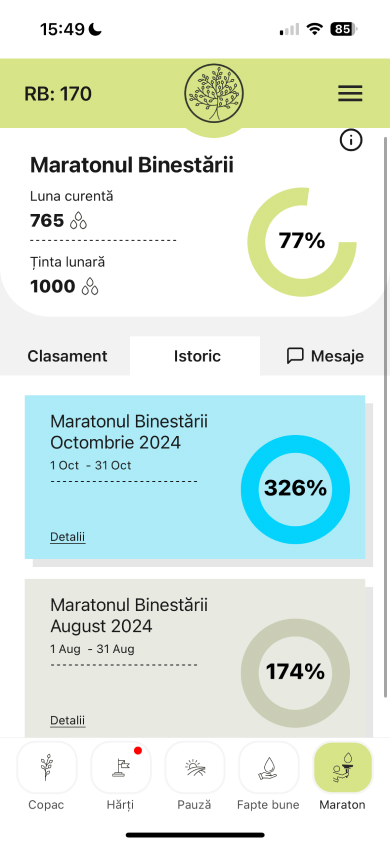Image resolution: width=390 pixels, height=844 pixels.
Task: Tap the drops icon beside 1000 target
Action: (90, 286)
